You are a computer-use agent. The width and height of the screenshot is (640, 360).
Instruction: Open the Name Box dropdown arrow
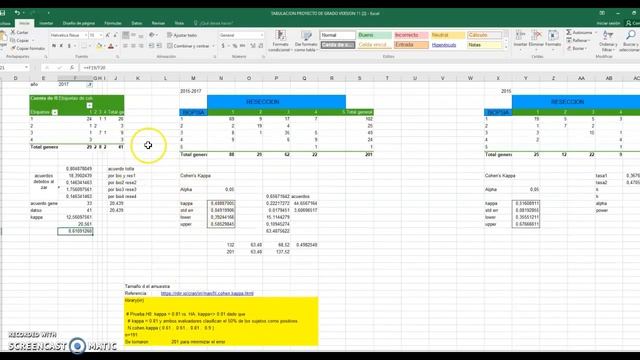[27, 67]
